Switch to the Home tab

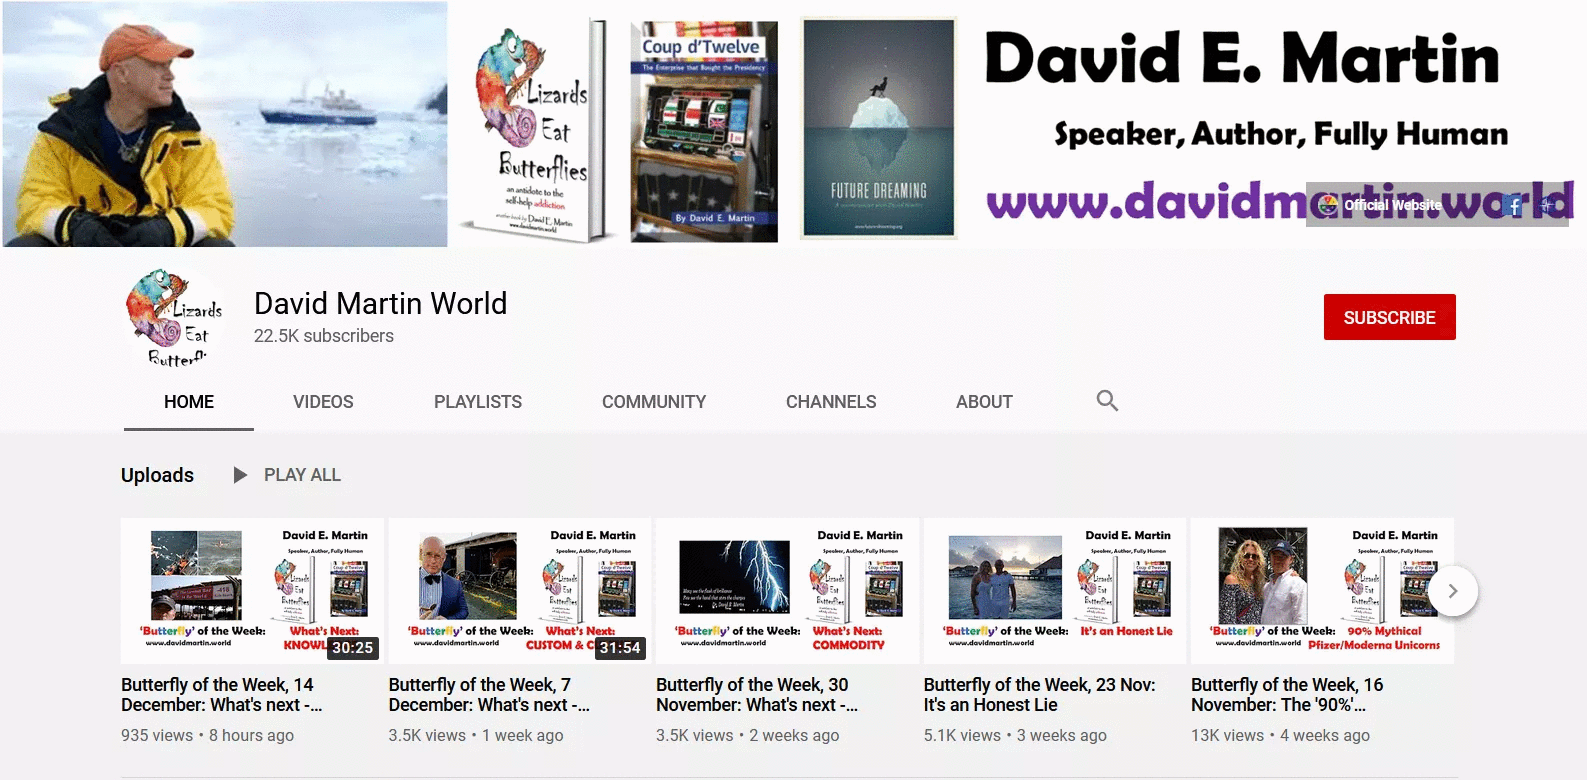(189, 402)
